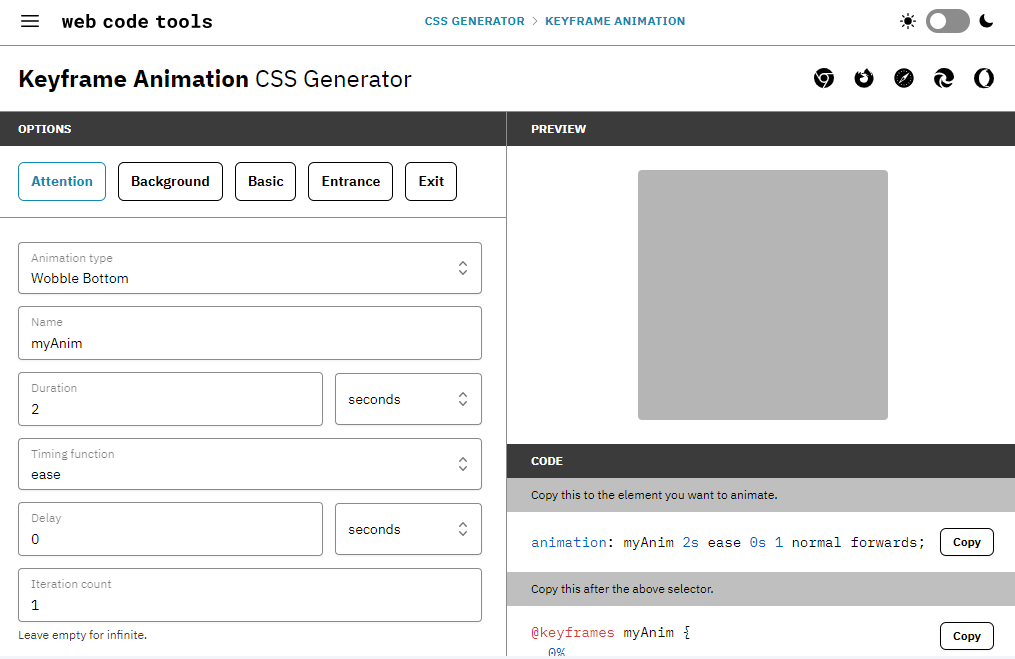Open the hamburger menu
The image size is (1015, 659).
(30, 21)
